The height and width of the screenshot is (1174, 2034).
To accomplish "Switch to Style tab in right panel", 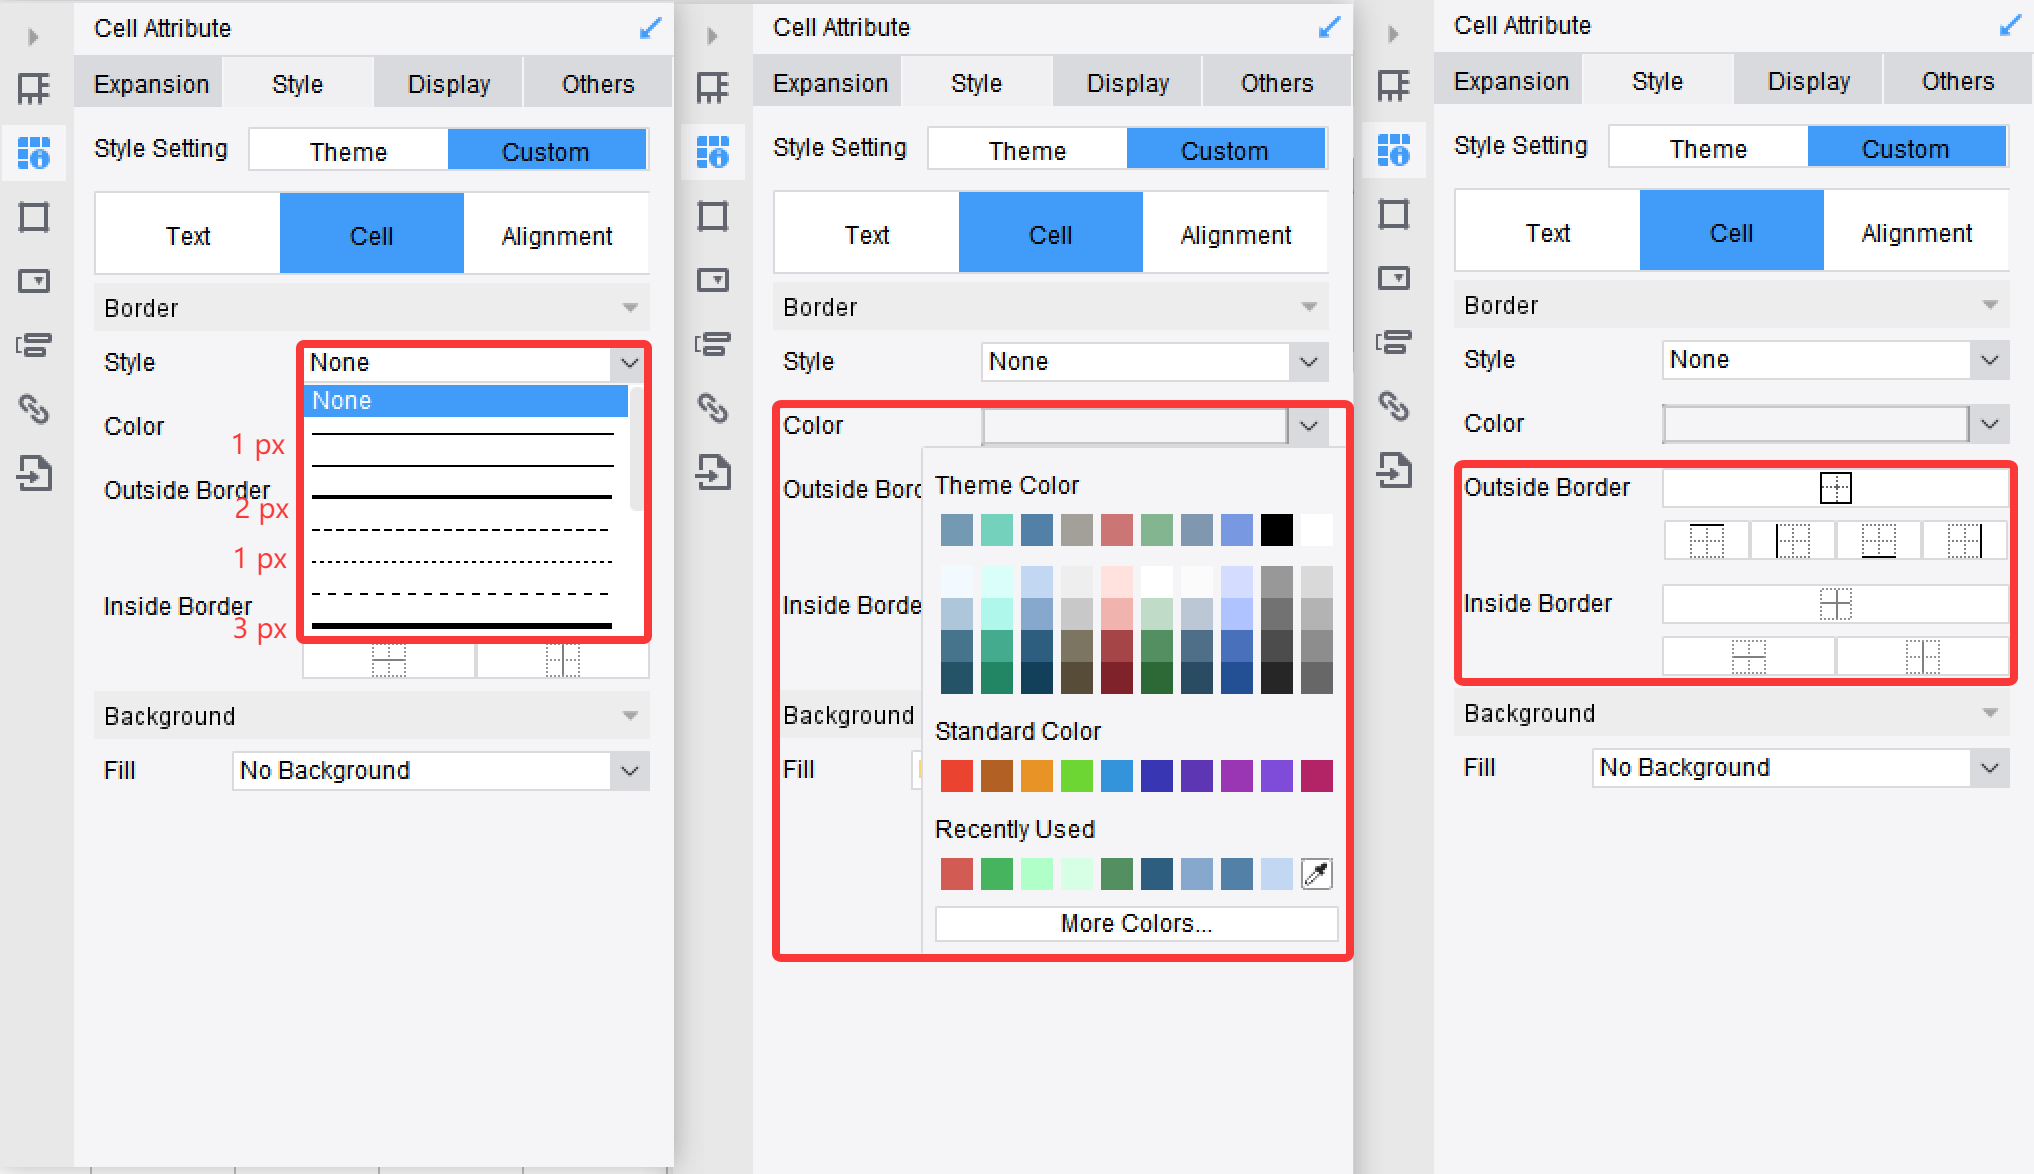I will [x=1657, y=81].
